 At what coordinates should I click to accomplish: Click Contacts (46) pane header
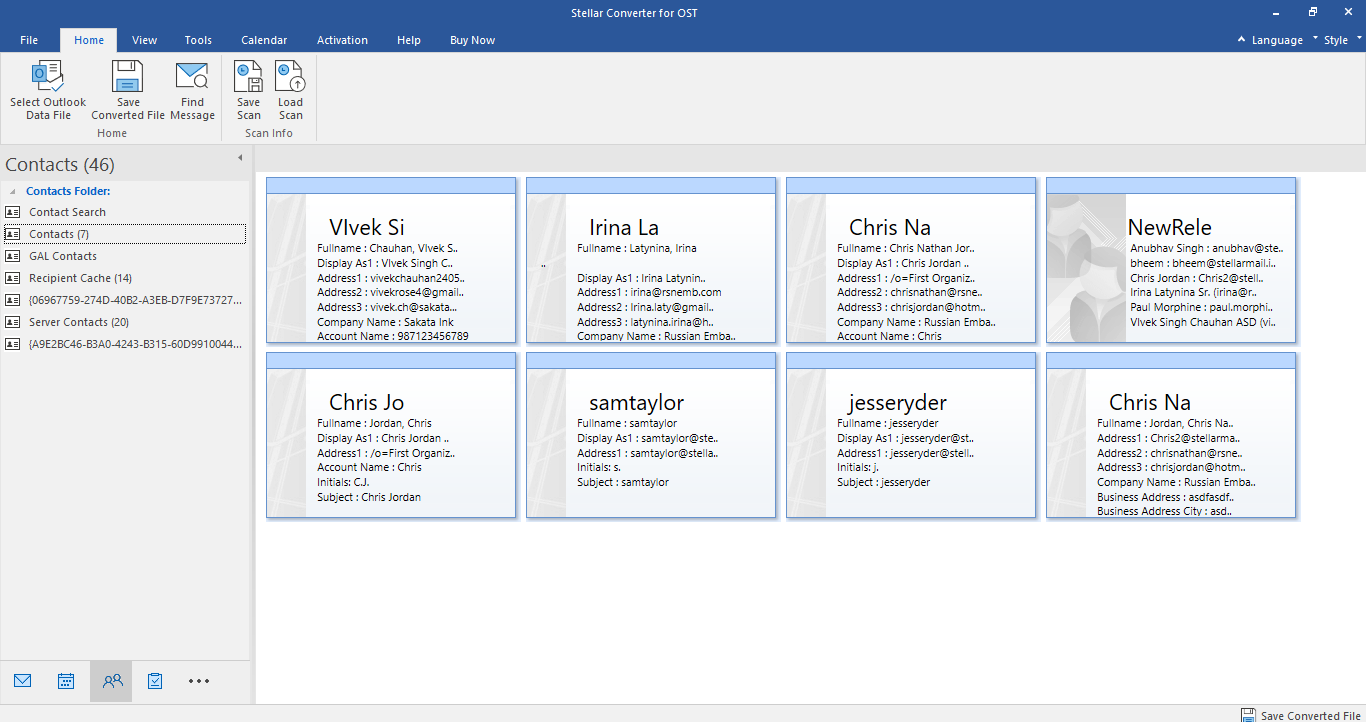(x=60, y=165)
